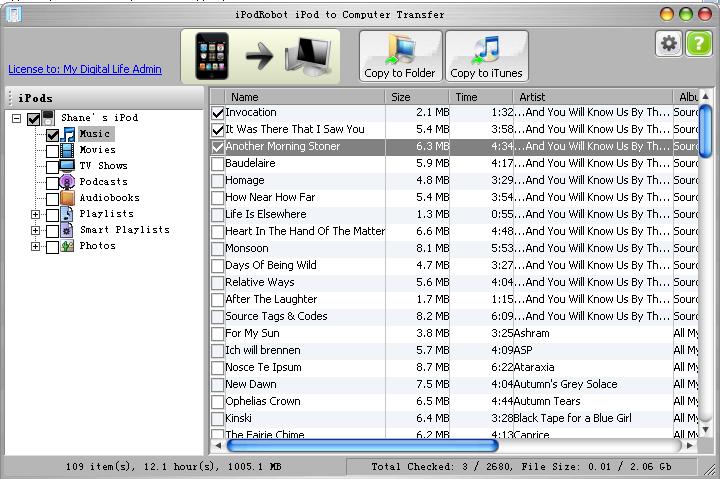Select the Podcasts icon in sidebar
Image resolution: width=720 pixels, height=479 pixels.
[x=67, y=182]
